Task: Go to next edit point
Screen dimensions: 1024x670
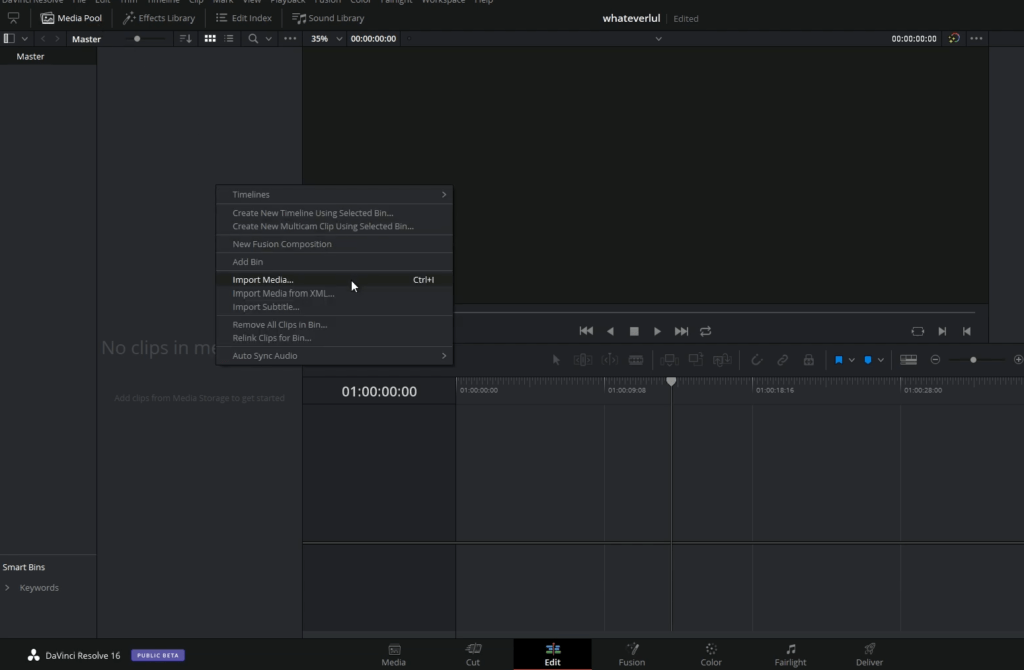Action: [942, 331]
